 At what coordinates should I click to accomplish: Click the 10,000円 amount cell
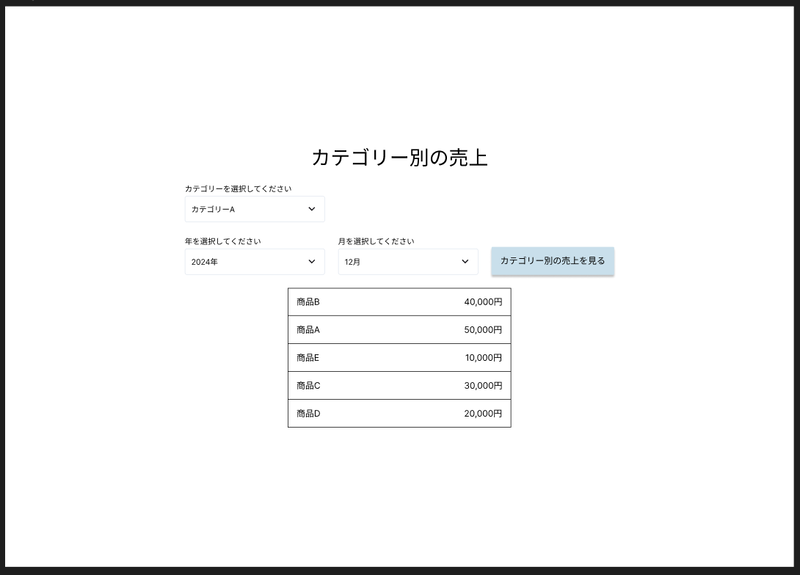pos(483,358)
